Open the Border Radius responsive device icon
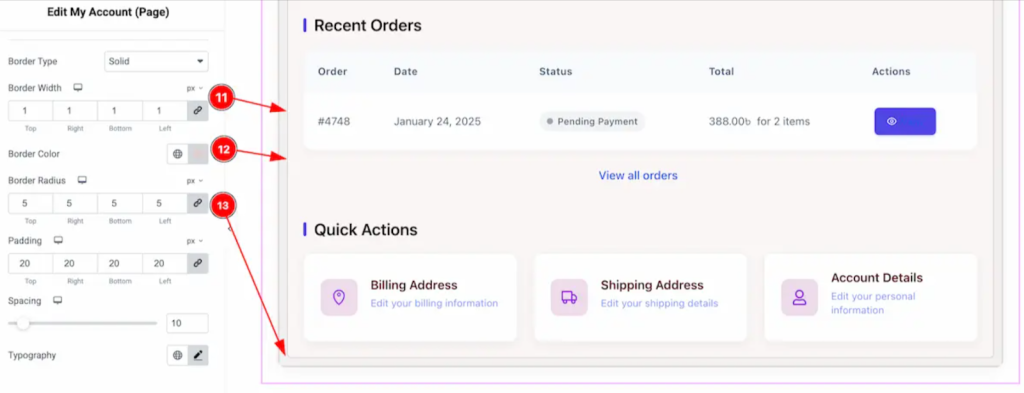 click(x=82, y=180)
